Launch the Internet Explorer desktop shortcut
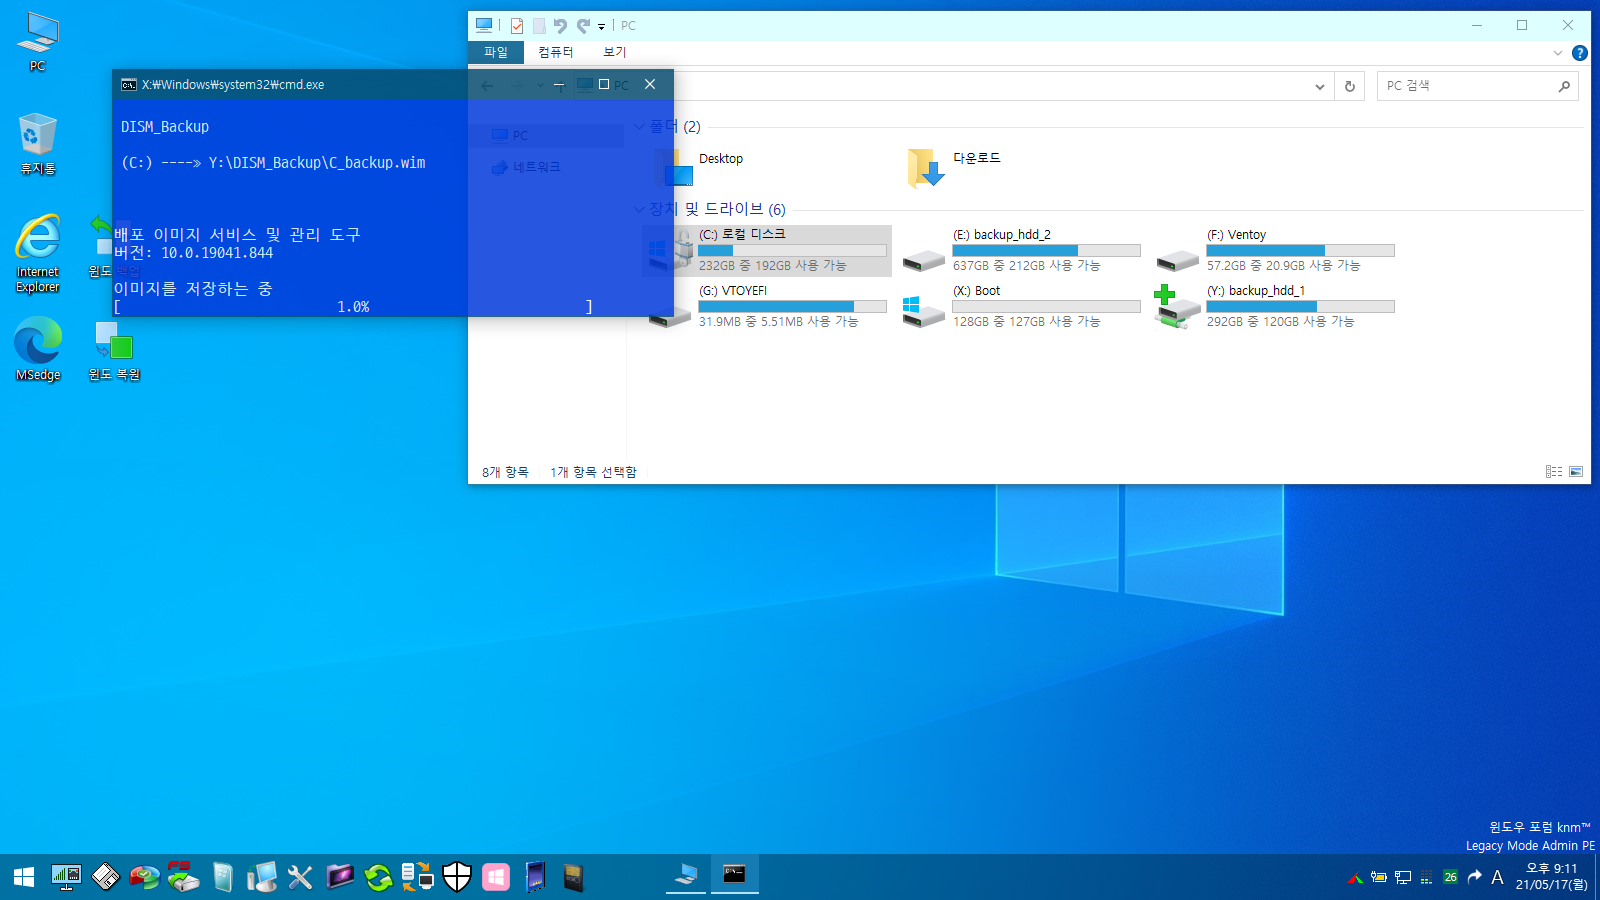This screenshot has height=900, width=1600. point(38,254)
